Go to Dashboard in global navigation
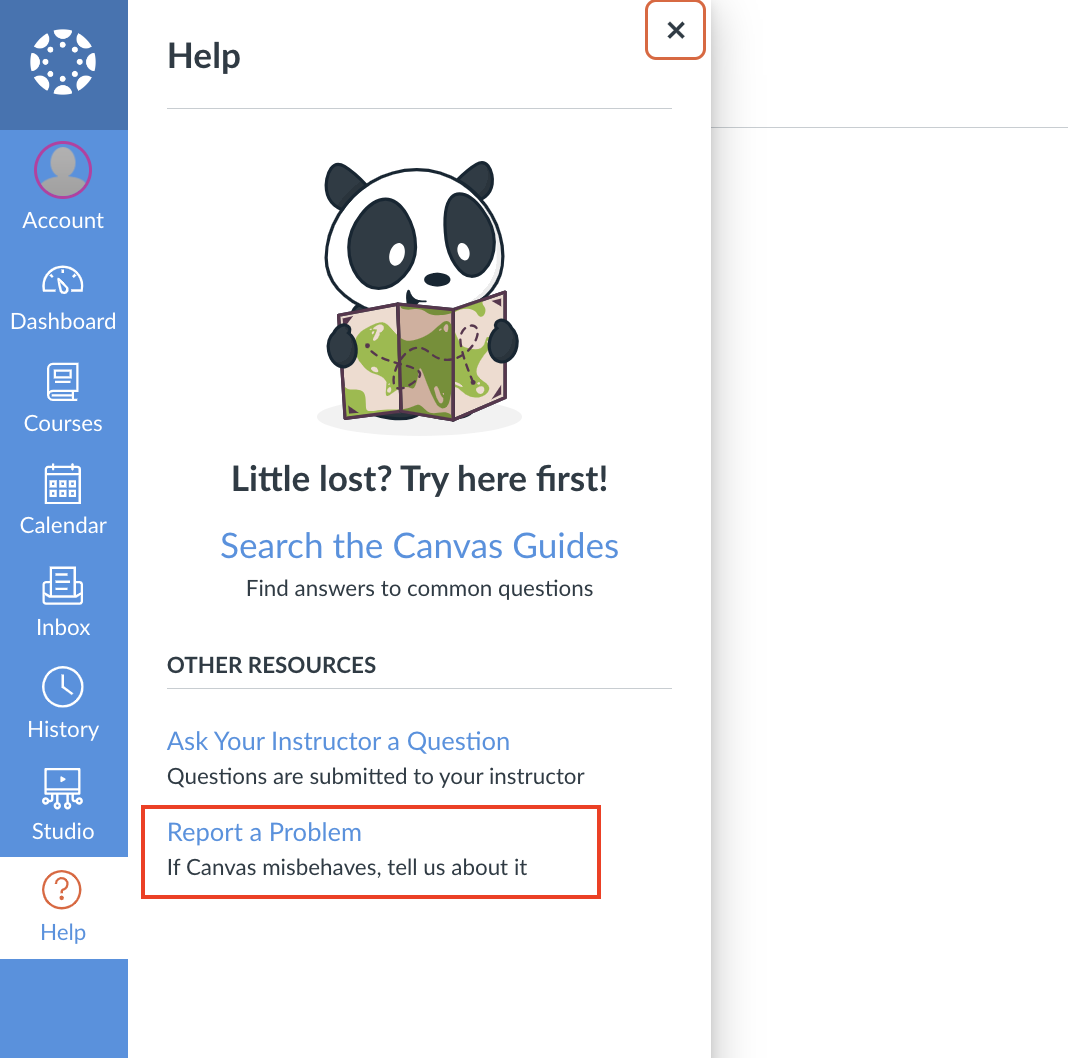1068x1058 pixels. 63,298
